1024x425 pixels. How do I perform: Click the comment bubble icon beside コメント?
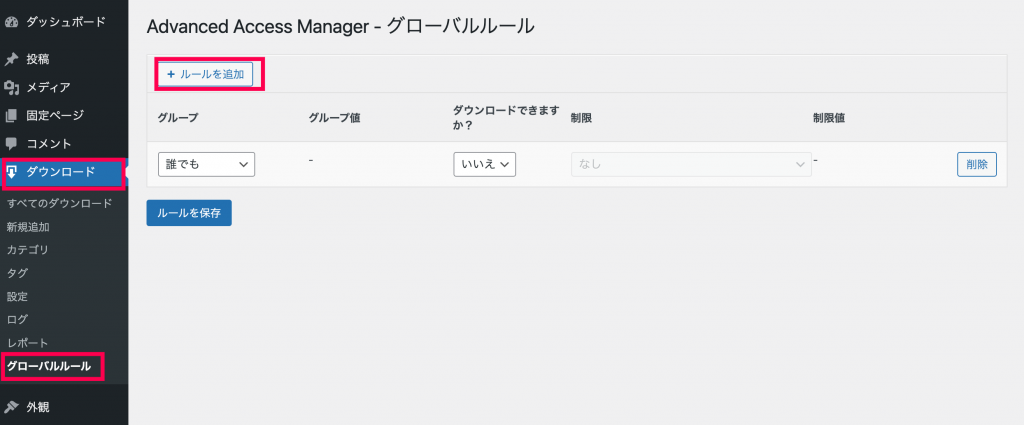(x=11, y=144)
